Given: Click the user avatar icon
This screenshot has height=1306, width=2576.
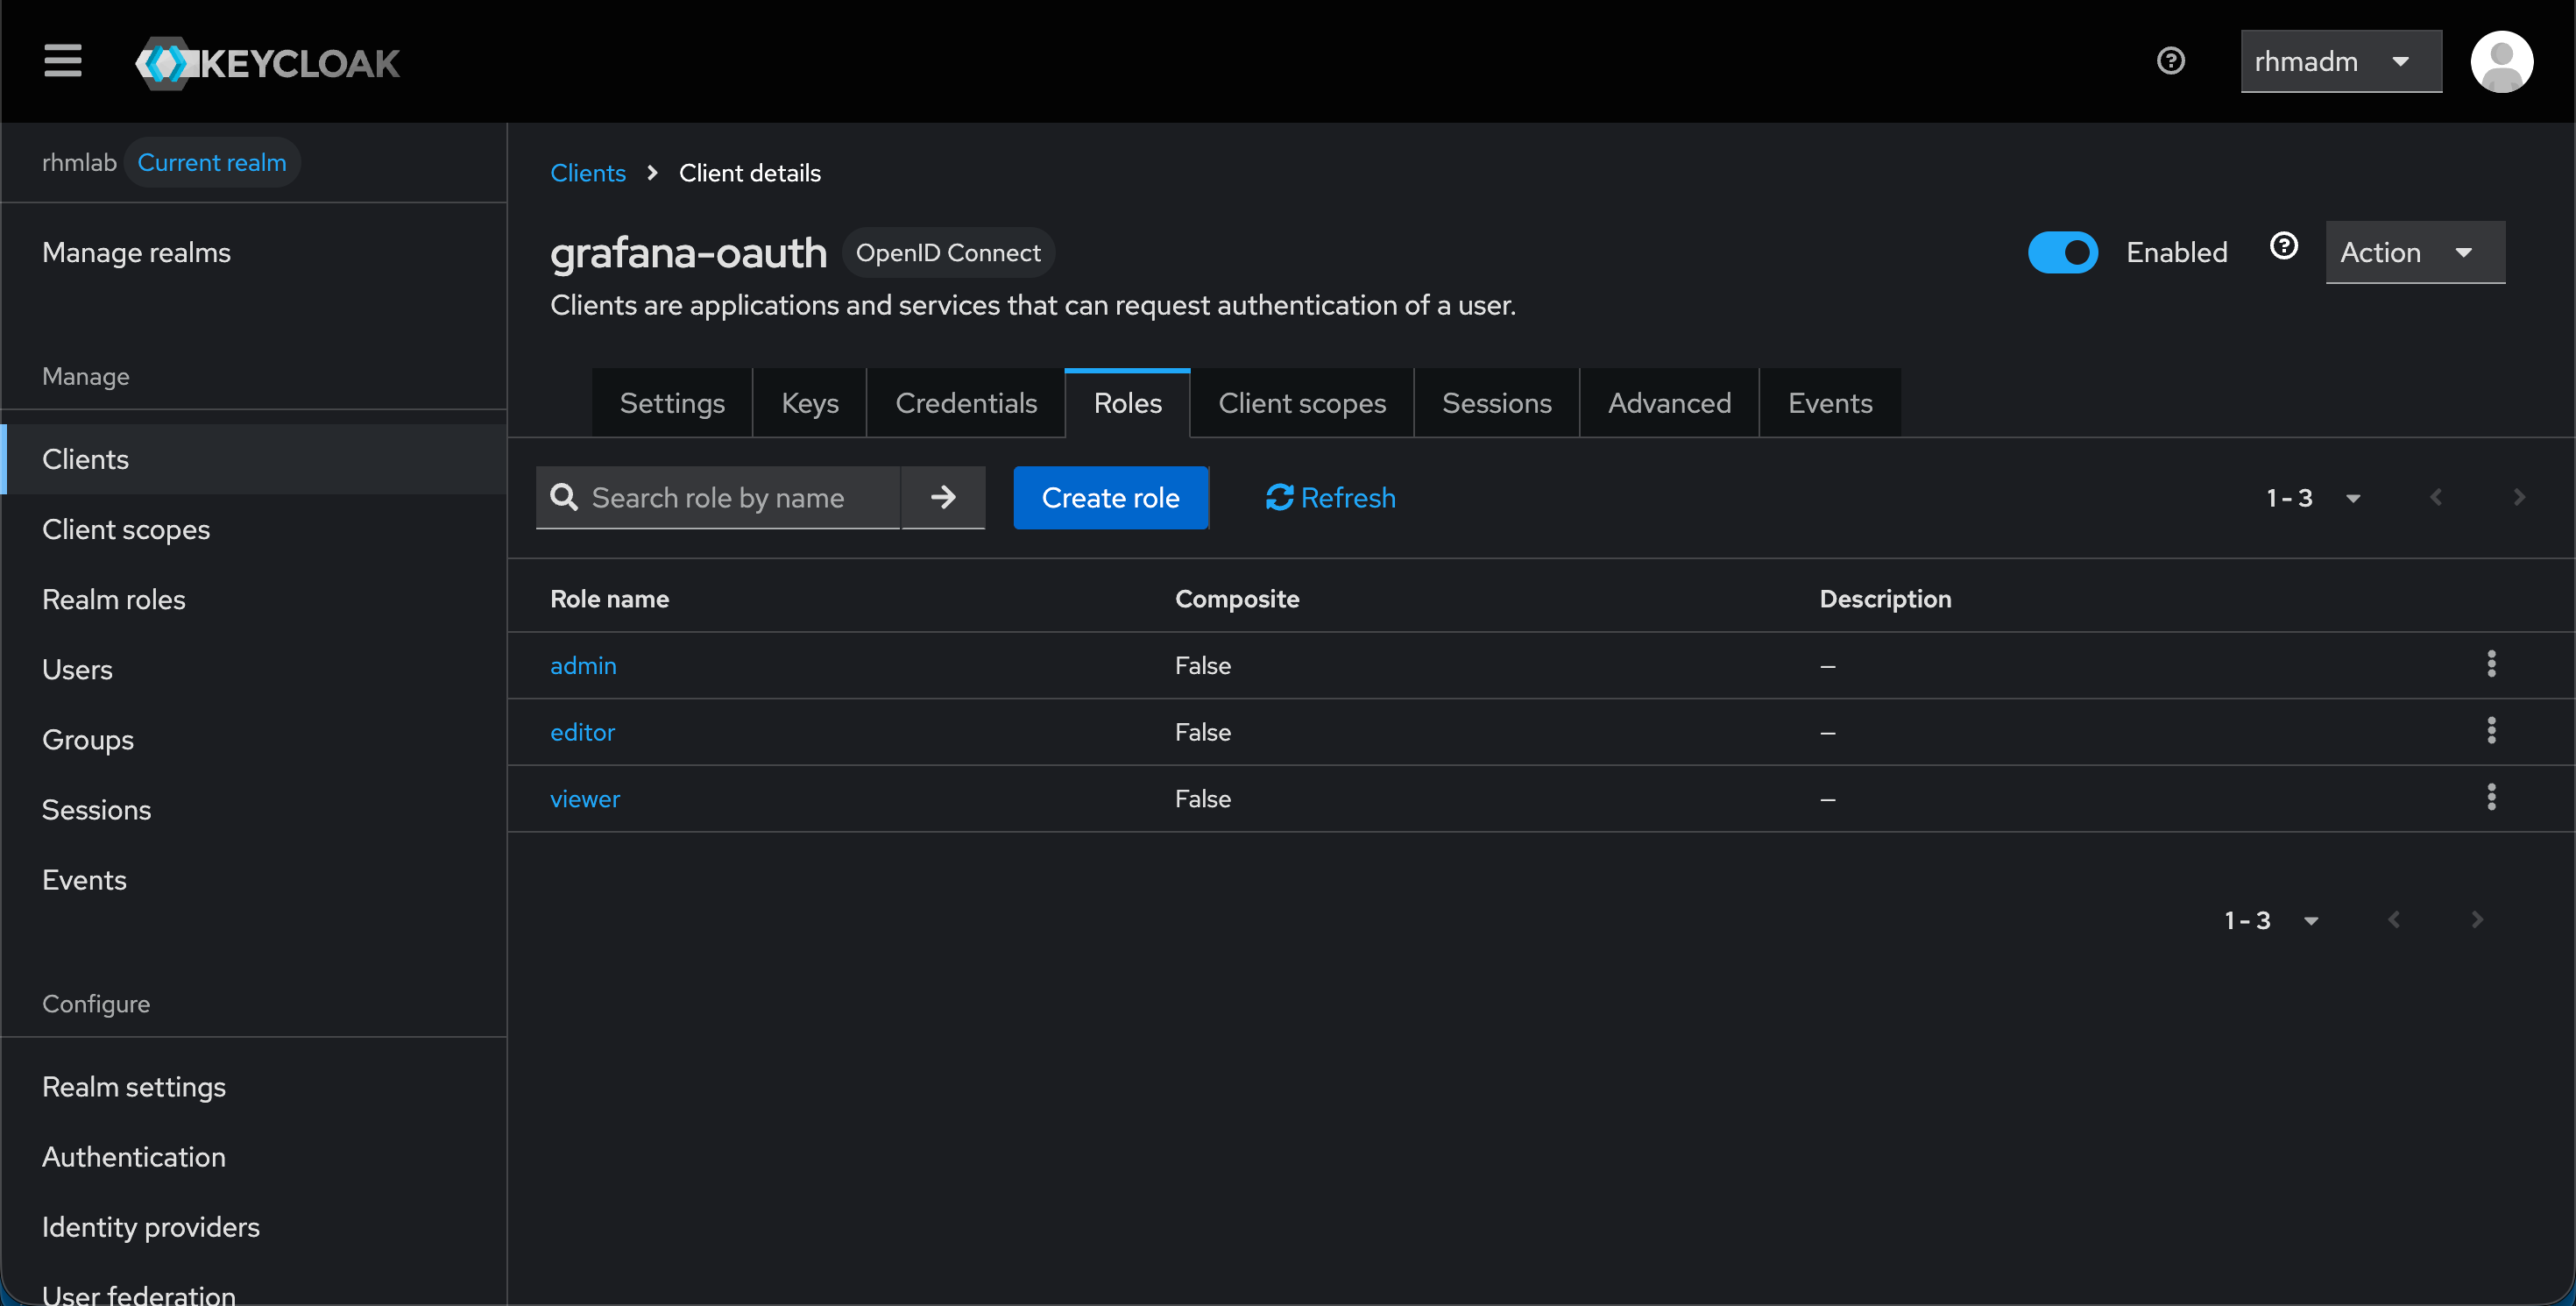Looking at the screenshot, I should [x=2501, y=61].
